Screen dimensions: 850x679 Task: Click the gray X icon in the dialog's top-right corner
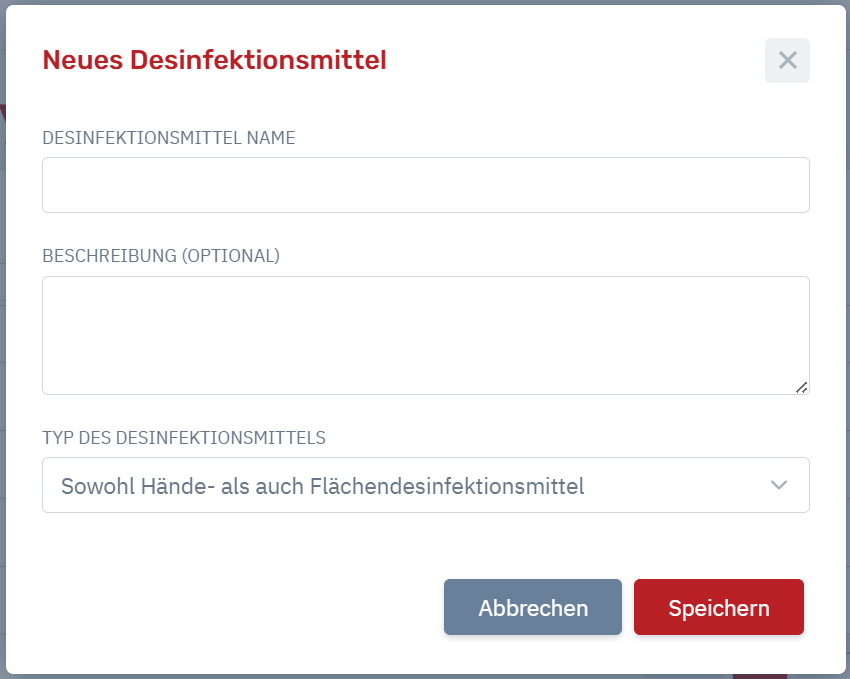coord(787,60)
